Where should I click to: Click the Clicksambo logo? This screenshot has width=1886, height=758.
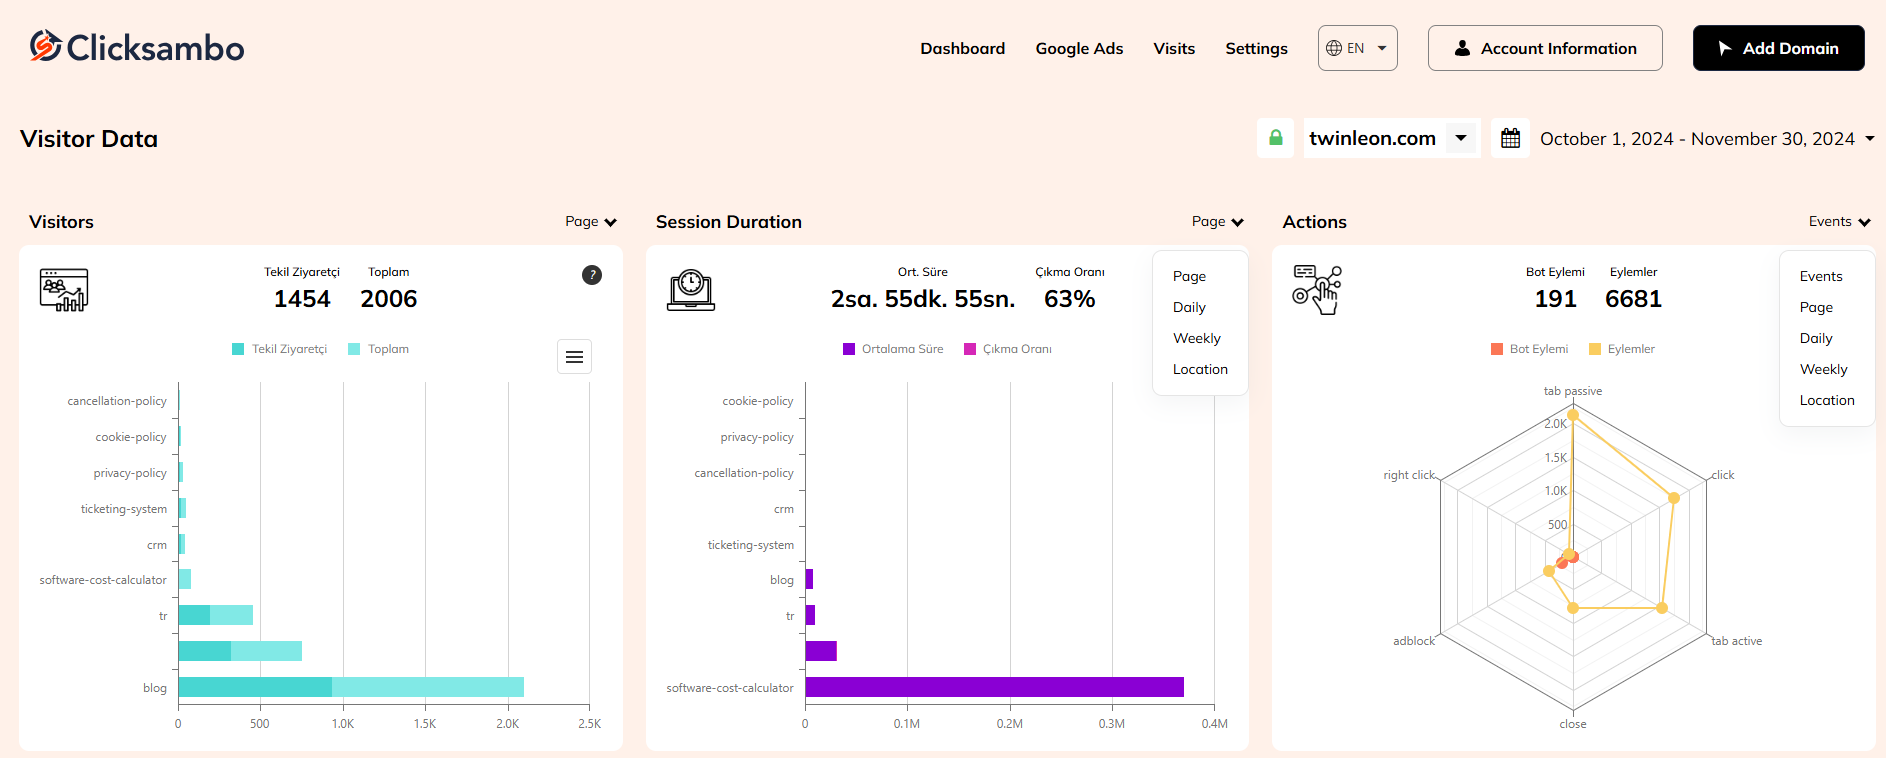tap(137, 47)
